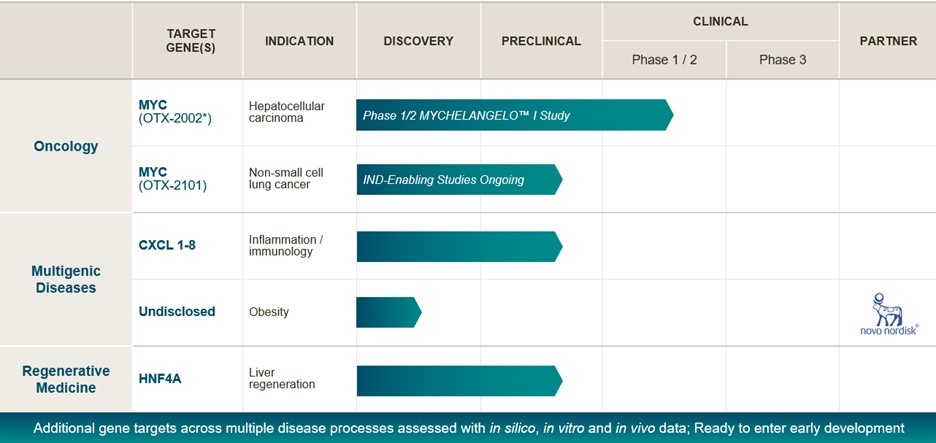936x443 pixels.
Task: Select the Regenerative Medicine category label
Action: 66,379
